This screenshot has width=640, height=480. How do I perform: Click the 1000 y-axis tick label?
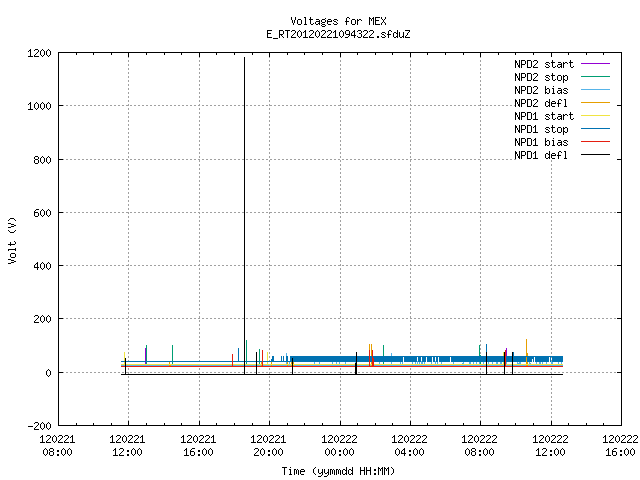[x=39, y=107]
